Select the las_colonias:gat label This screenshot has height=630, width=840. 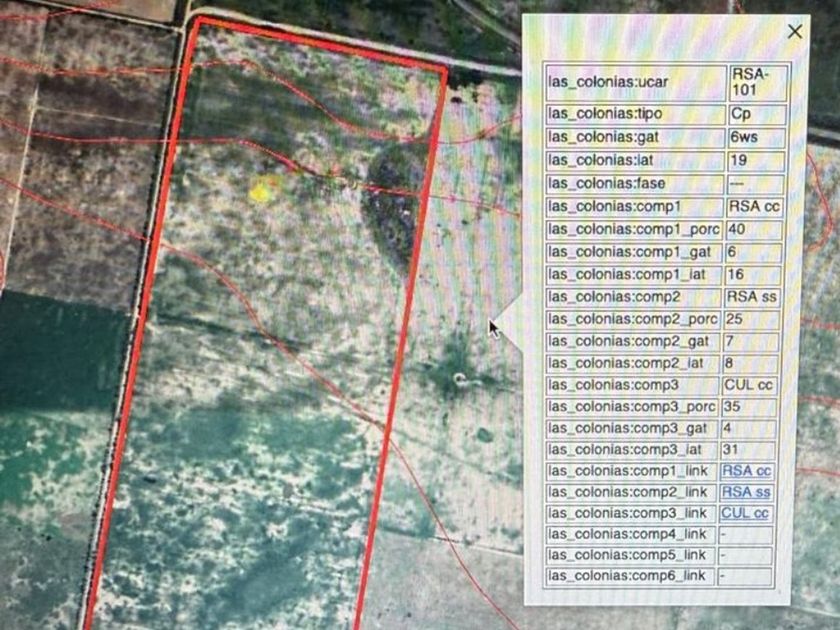coord(603,137)
